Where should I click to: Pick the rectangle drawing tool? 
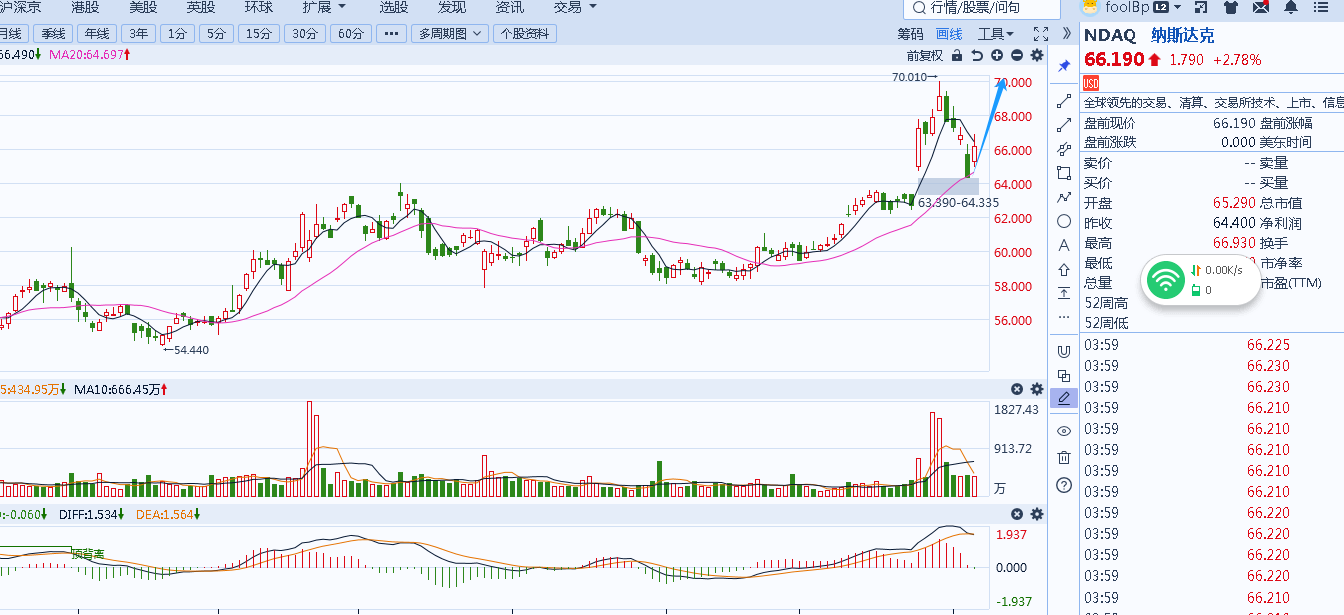(1064, 173)
